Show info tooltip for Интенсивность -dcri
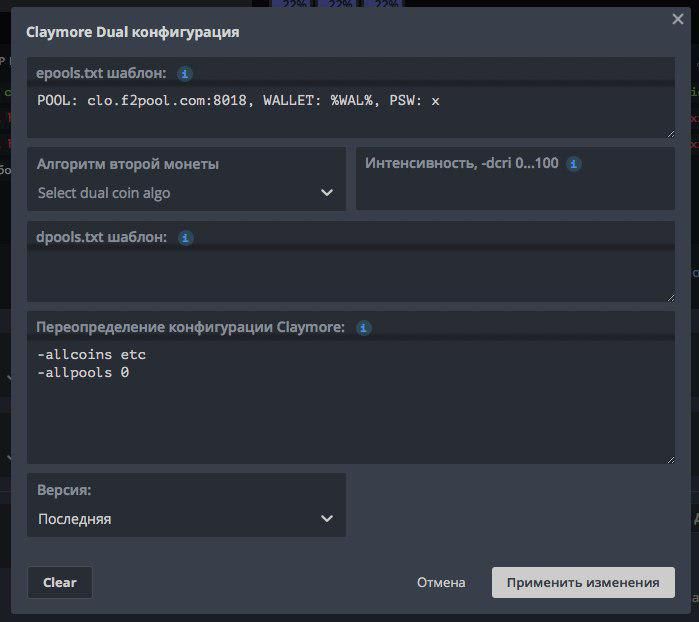 pos(574,164)
